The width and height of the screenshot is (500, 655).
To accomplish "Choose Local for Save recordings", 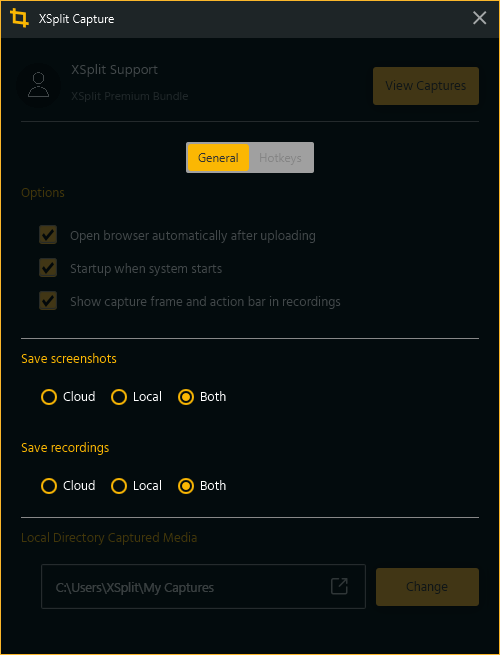I will tap(119, 486).
